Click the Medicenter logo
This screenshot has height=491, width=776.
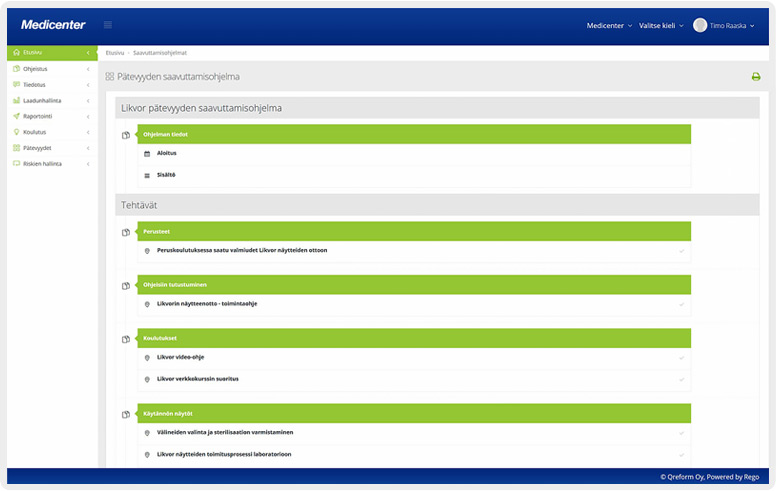tap(53, 25)
